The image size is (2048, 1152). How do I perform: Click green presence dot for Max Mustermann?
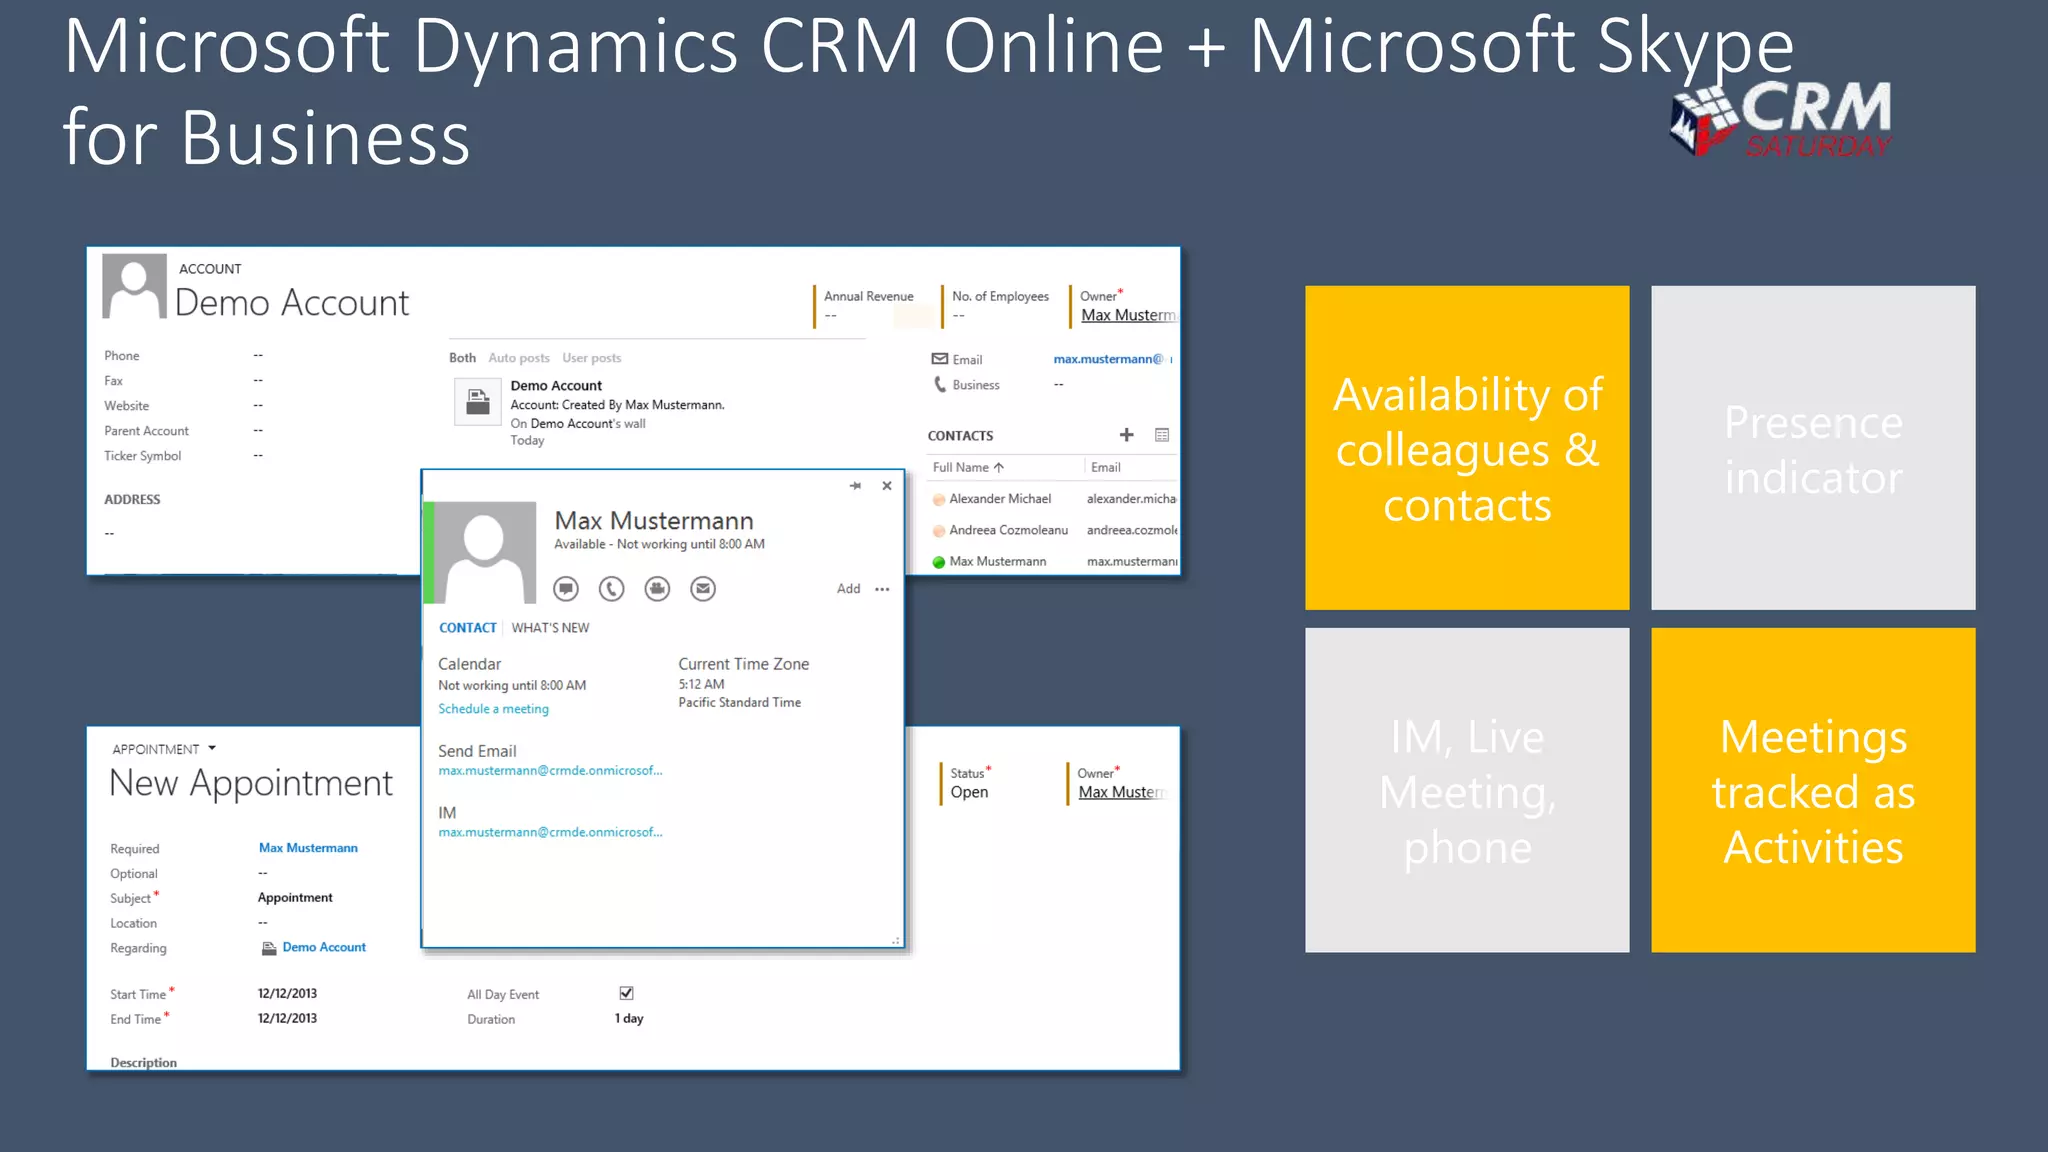coord(939,562)
